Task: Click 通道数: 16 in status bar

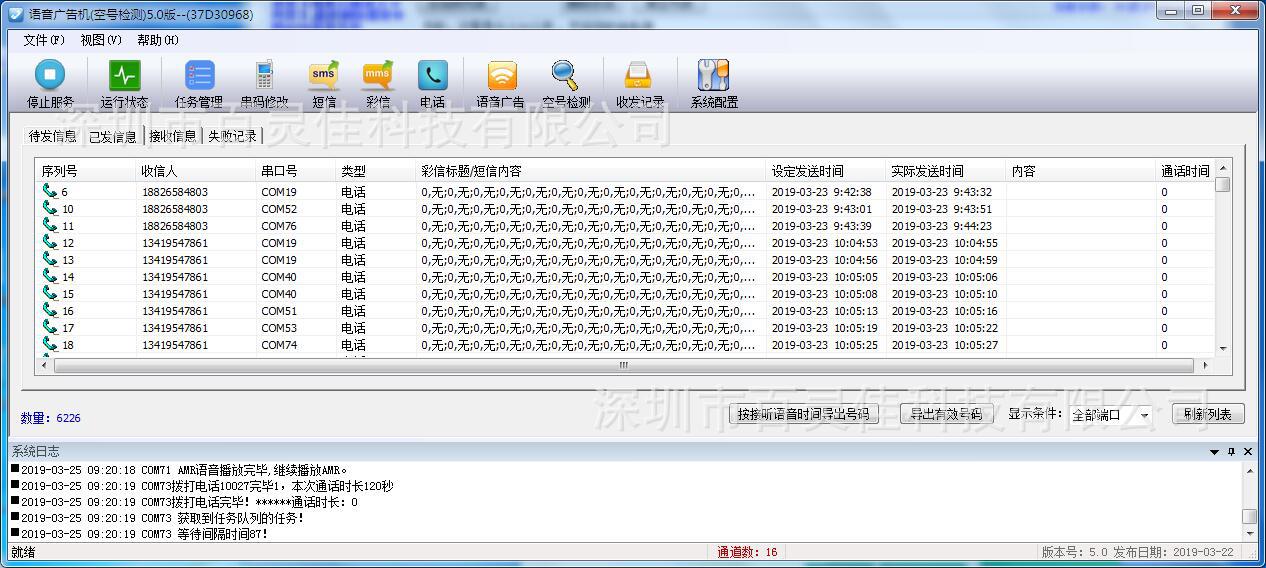Action: [x=747, y=552]
